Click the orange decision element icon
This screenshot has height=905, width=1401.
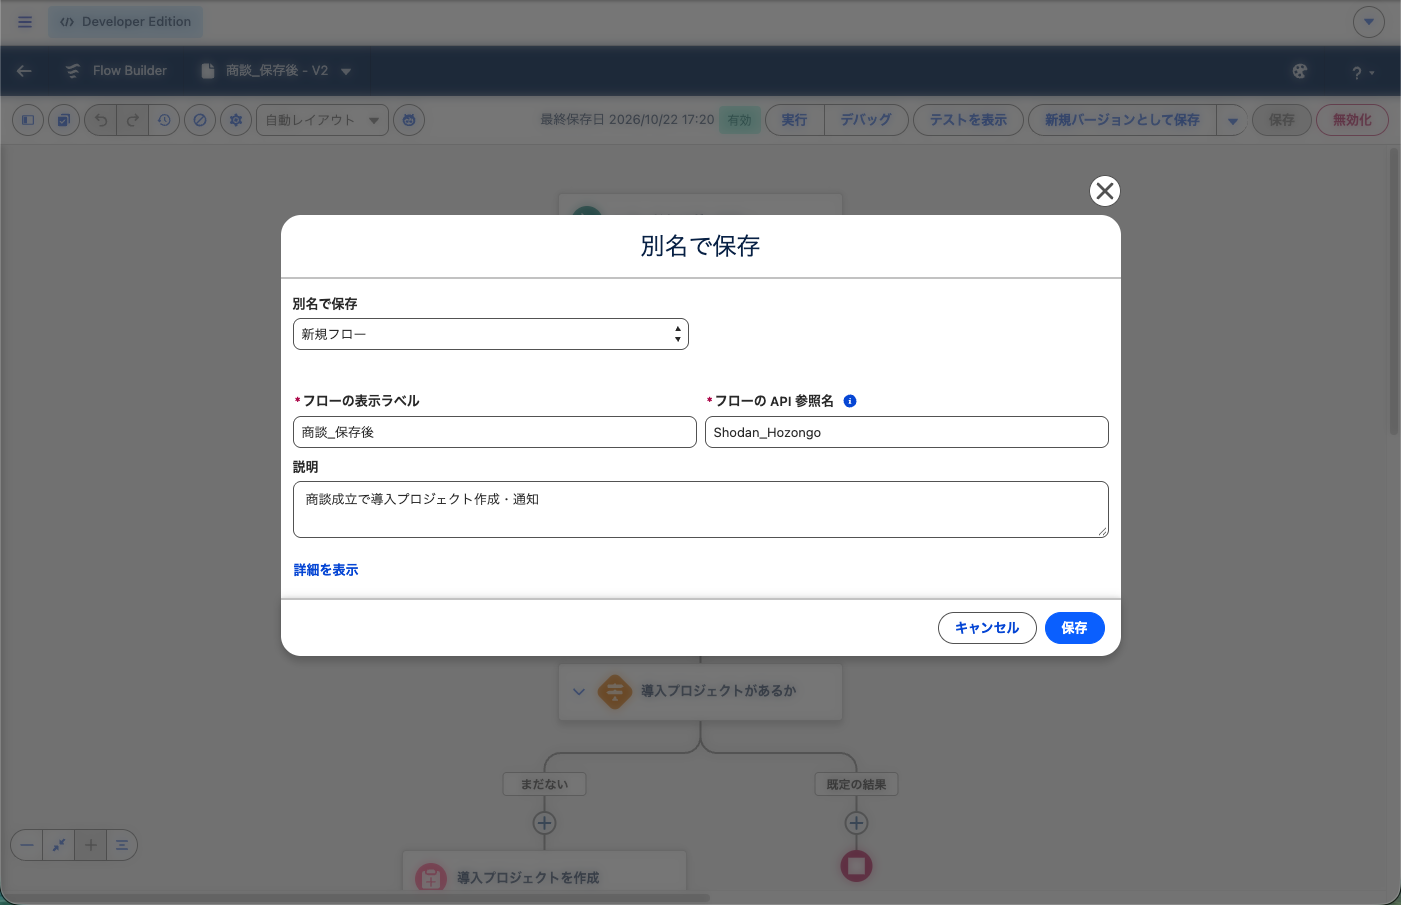click(615, 691)
